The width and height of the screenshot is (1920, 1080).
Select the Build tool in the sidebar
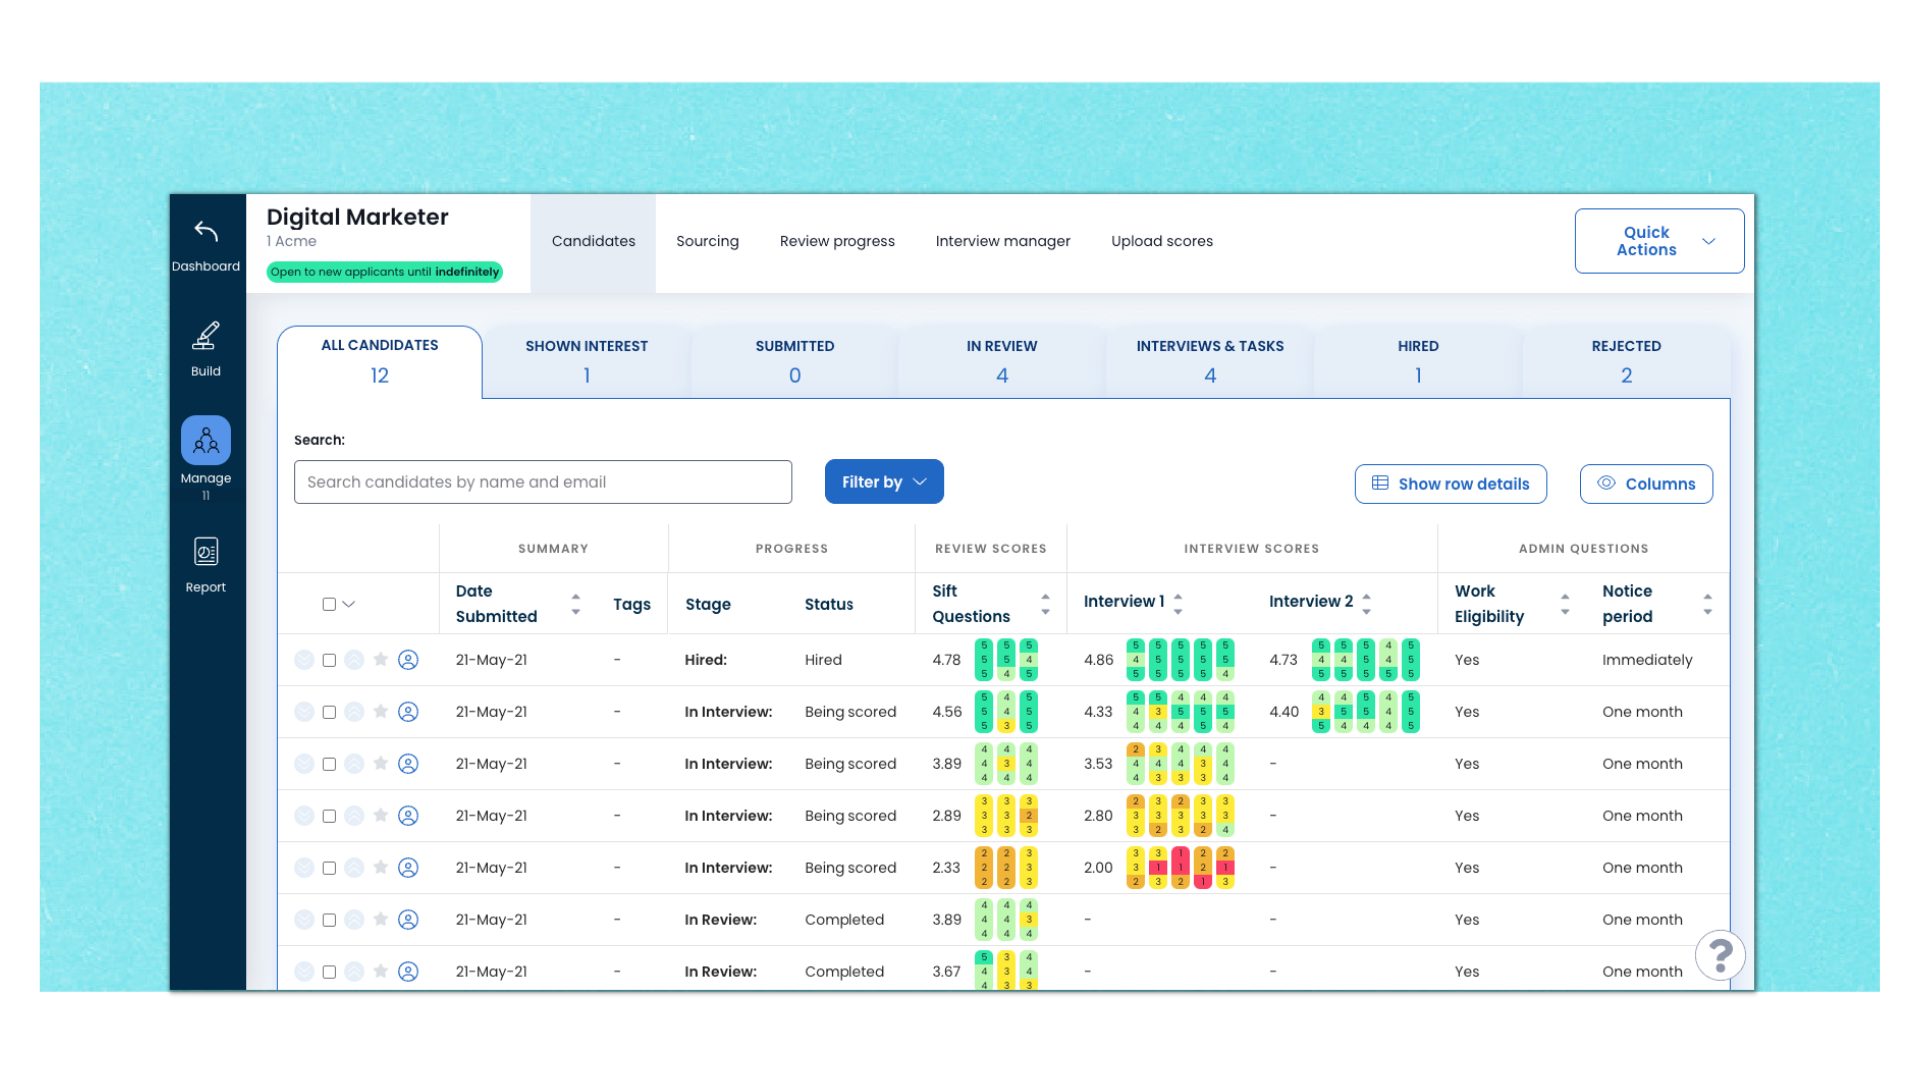point(206,345)
